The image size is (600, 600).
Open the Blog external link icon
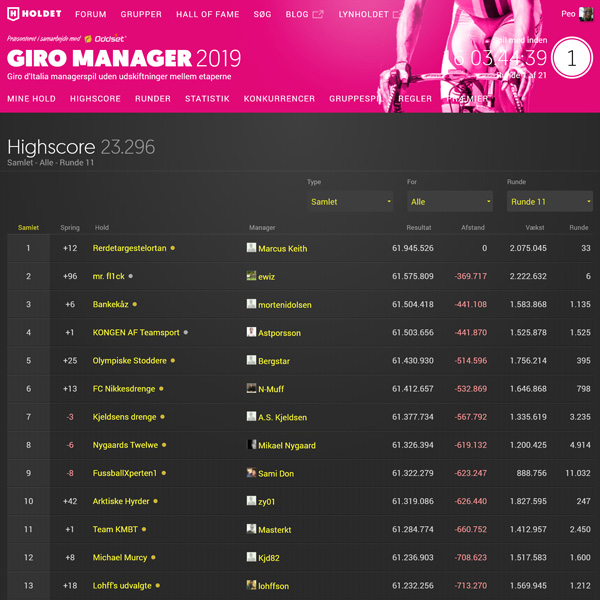coord(318,14)
